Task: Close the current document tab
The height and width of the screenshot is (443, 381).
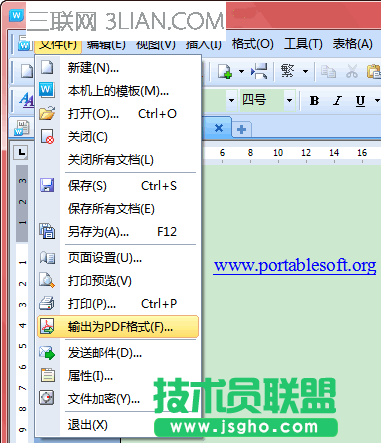Action: 219,128
